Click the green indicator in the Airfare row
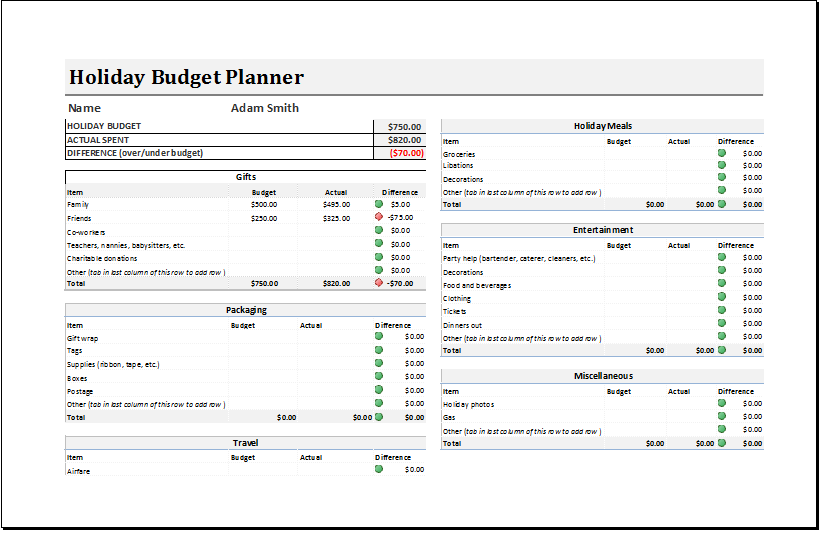819x533 pixels. (379, 469)
